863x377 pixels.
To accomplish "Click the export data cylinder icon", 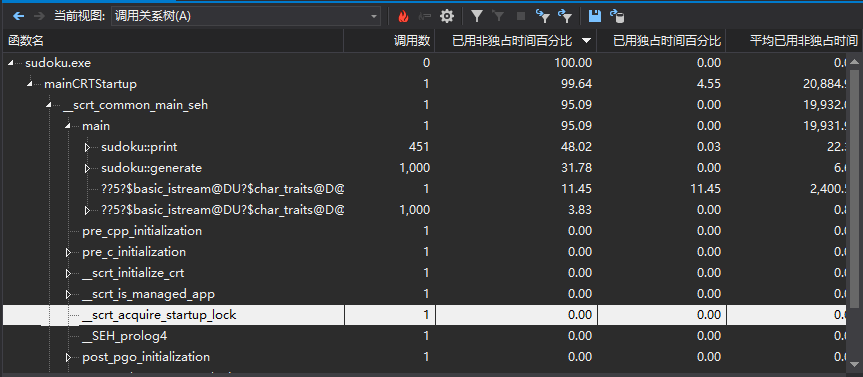I will pyautogui.click(x=618, y=17).
